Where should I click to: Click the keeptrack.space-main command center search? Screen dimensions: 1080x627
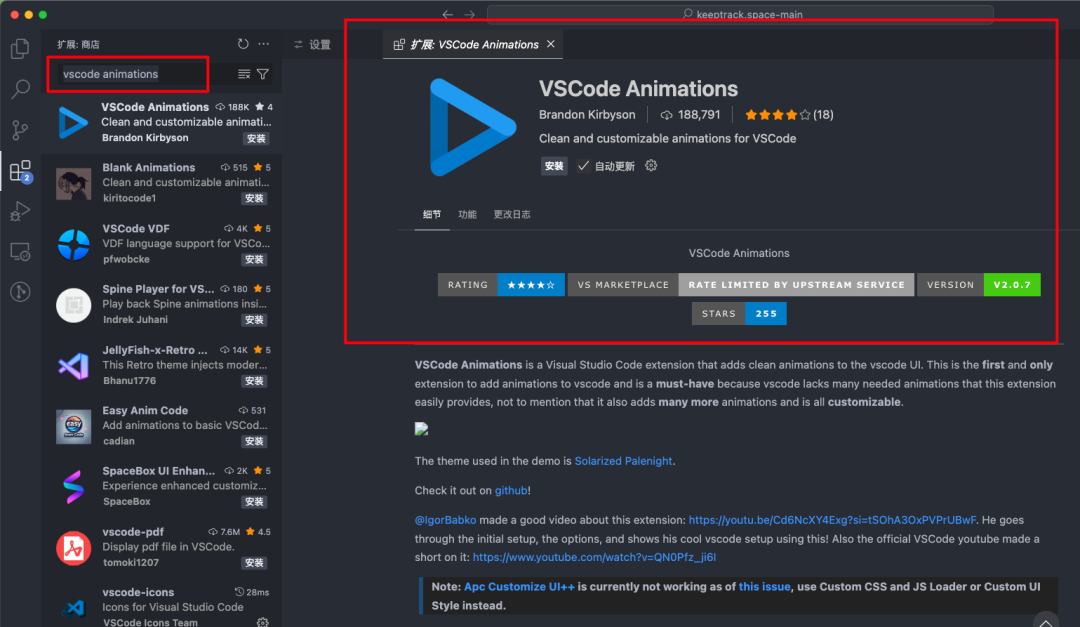[740, 14]
